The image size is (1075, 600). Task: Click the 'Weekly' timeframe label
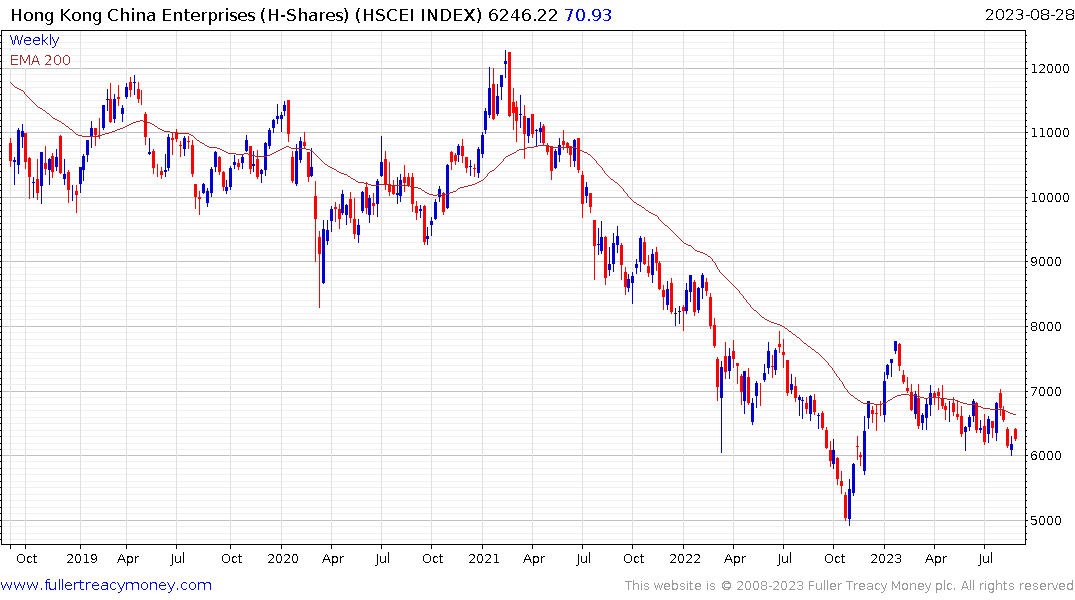point(34,40)
